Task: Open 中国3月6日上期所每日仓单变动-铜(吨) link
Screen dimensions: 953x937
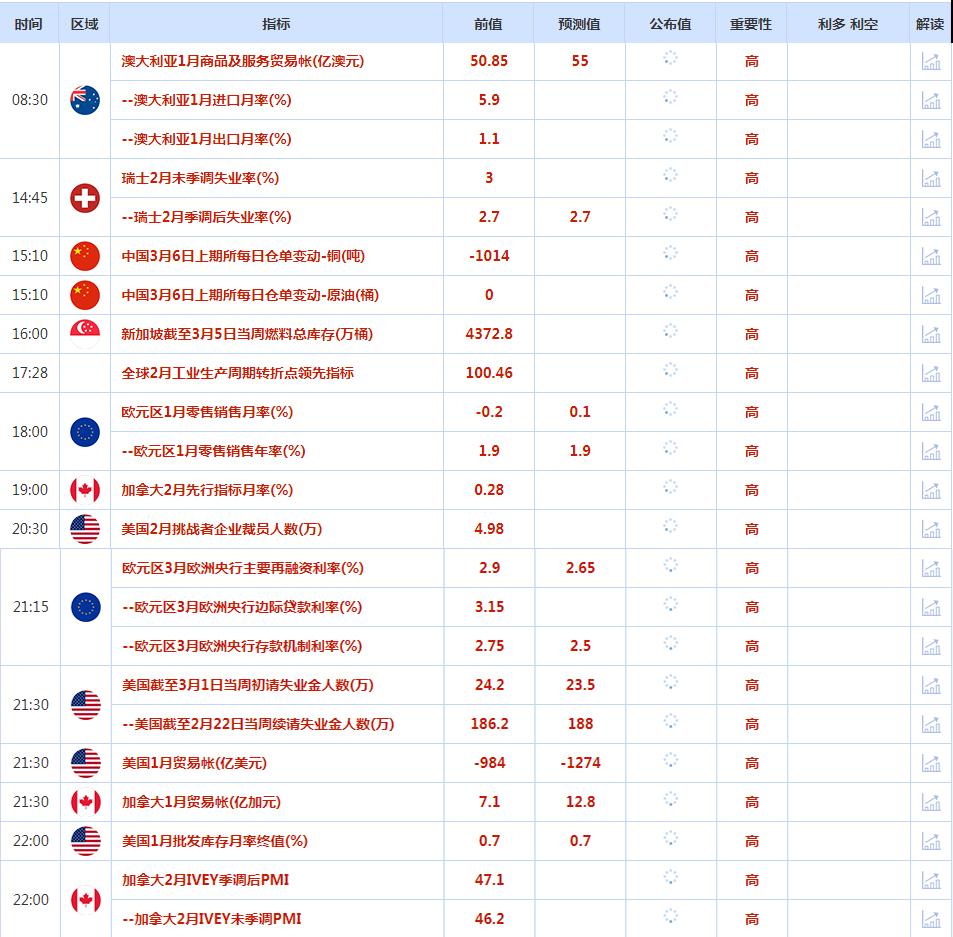Action: coord(243,256)
